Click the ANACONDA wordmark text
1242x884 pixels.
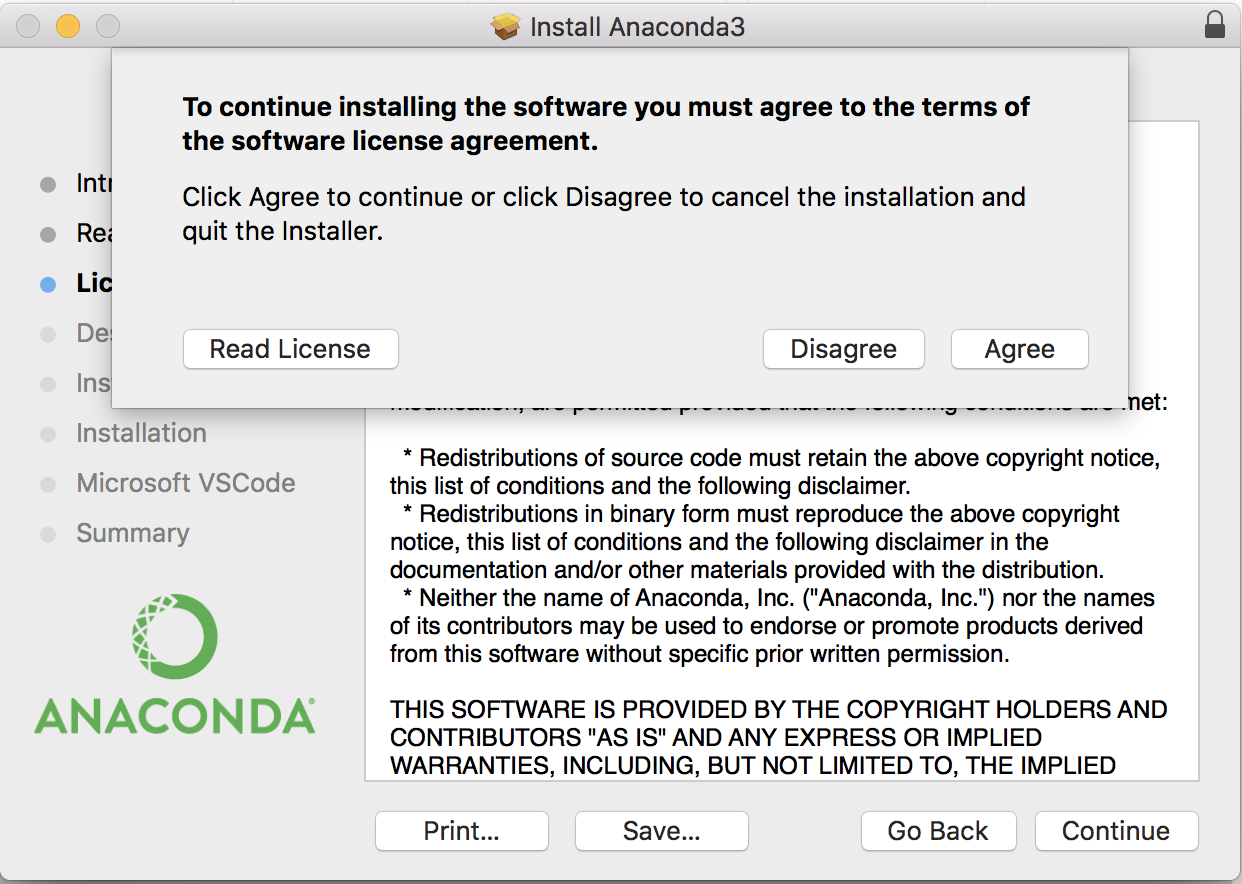tap(175, 716)
